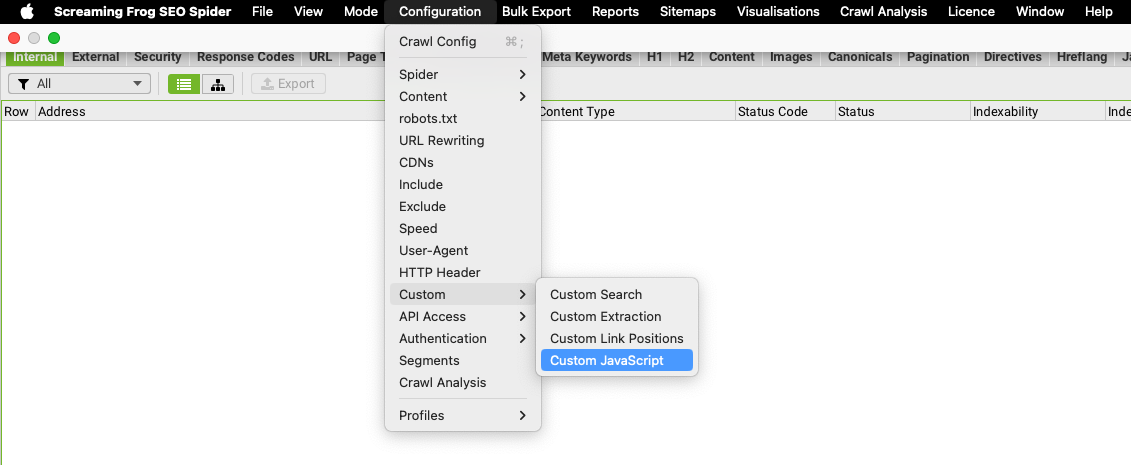1131x465 pixels.
Task: Expand the Authentication submenu
Action: click(x=462, y=338)
